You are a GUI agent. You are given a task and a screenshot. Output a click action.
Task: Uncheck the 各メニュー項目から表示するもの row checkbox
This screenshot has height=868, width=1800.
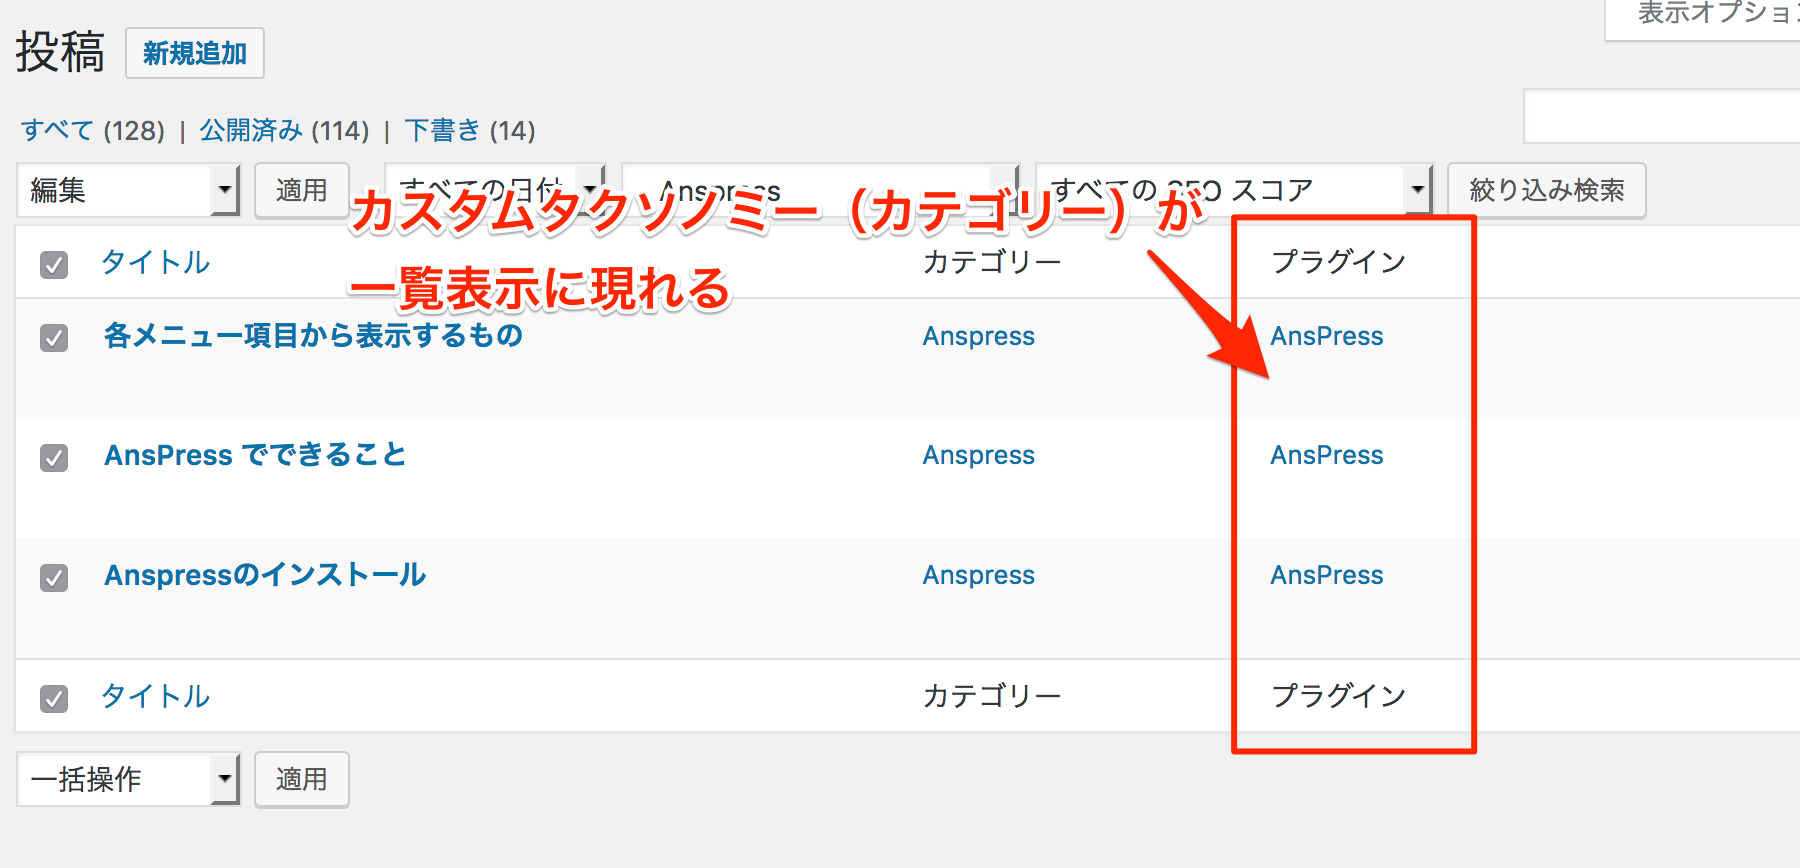[x=54, y=337]
